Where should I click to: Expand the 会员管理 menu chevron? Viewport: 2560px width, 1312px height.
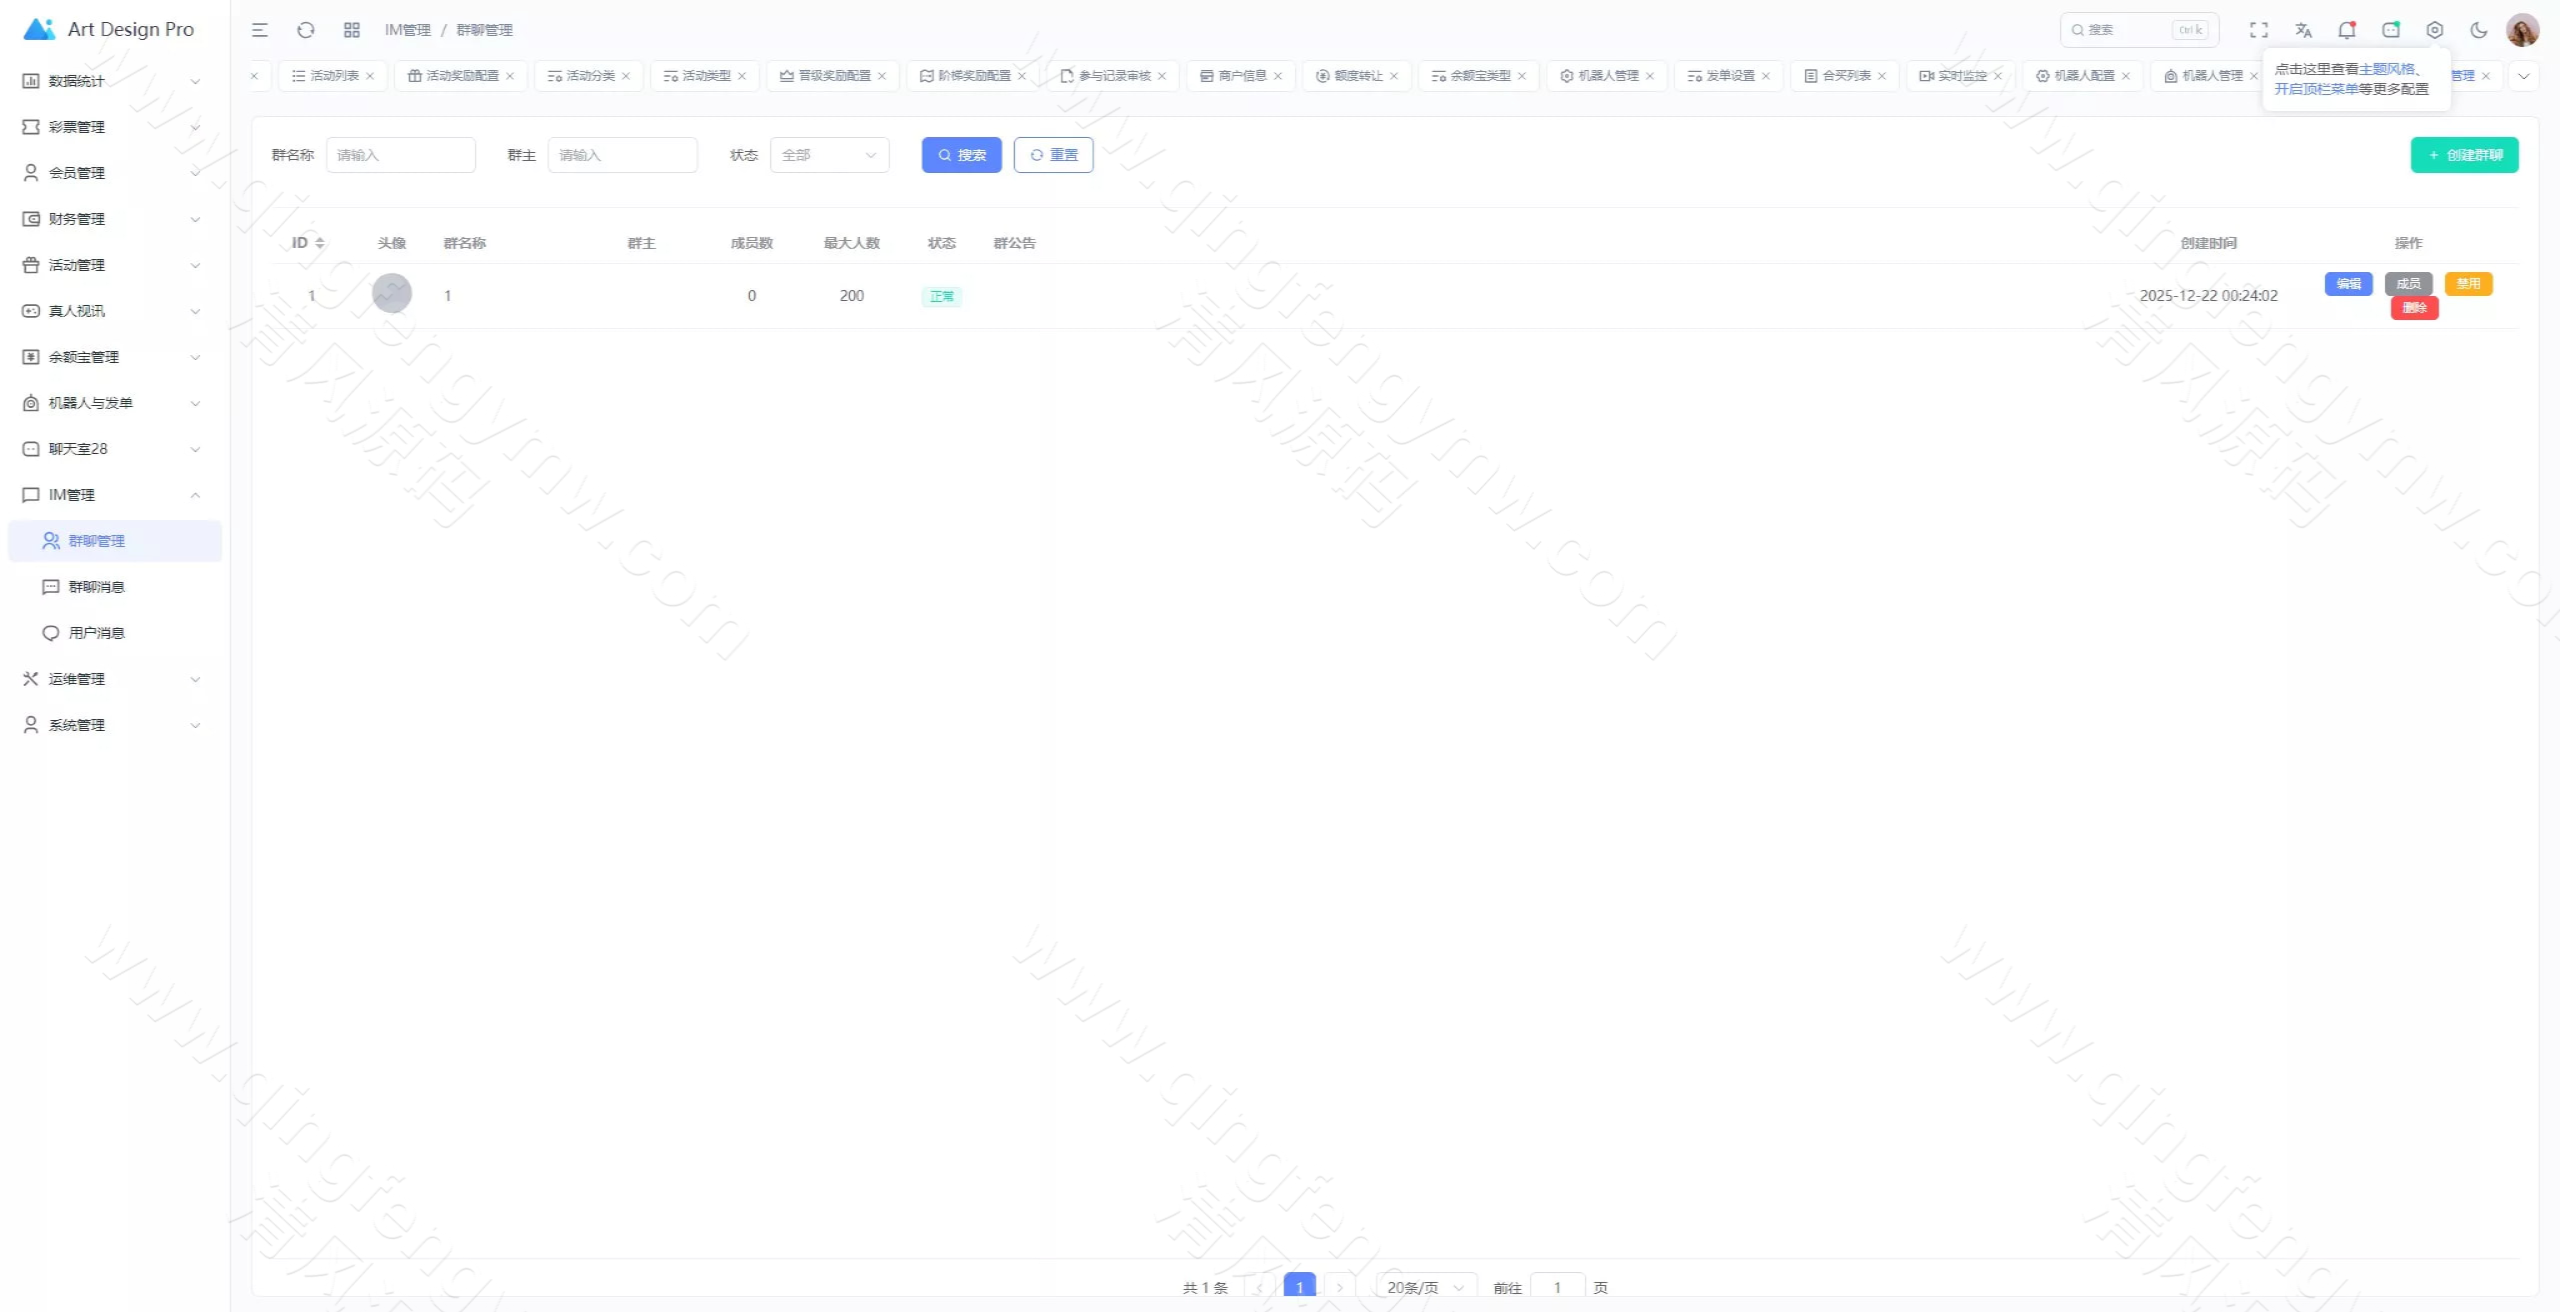[x=196, y=173]
